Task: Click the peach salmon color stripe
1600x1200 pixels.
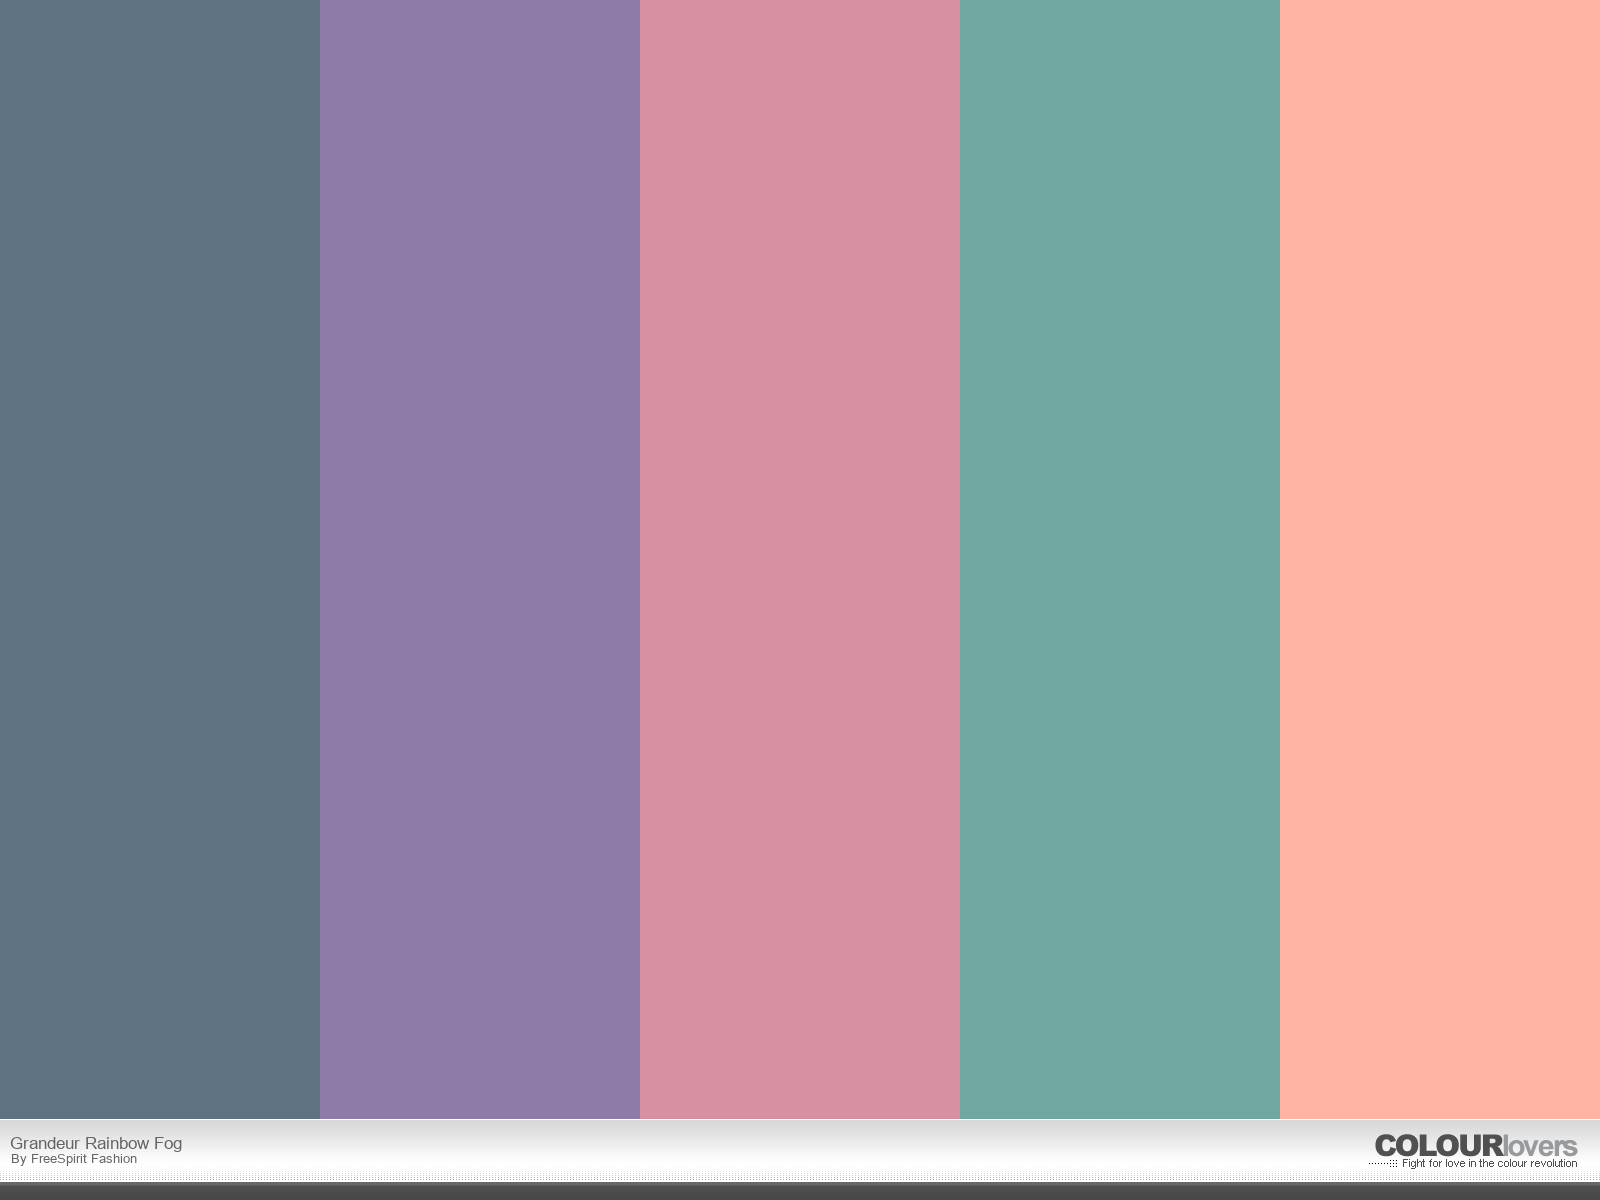Action: 1440,559
